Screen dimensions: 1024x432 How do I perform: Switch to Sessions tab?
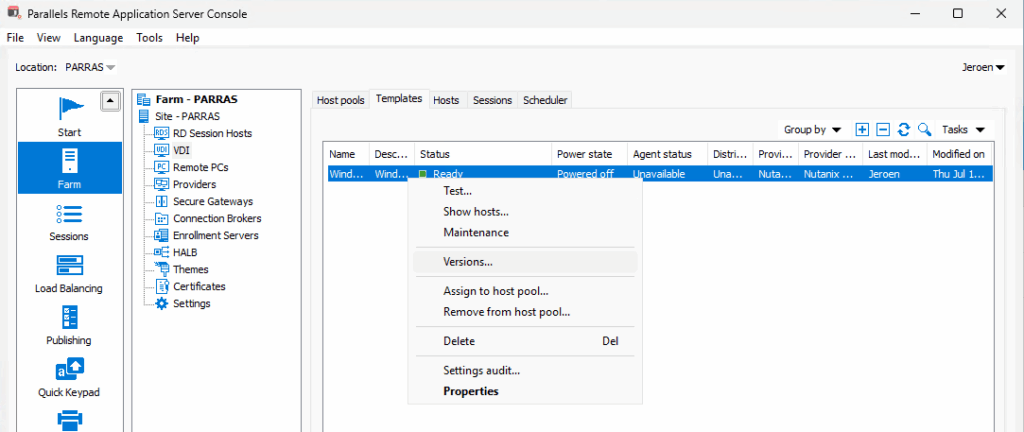tap(492, 100)
